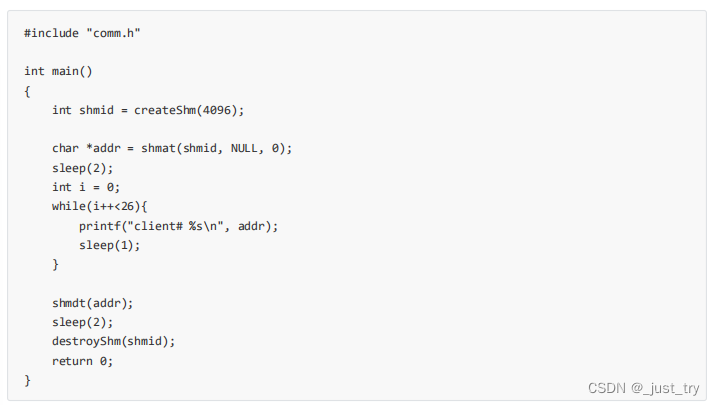Click the #include "comm.h" line
Screen dimensions: 715x405
tap(82, 33)
